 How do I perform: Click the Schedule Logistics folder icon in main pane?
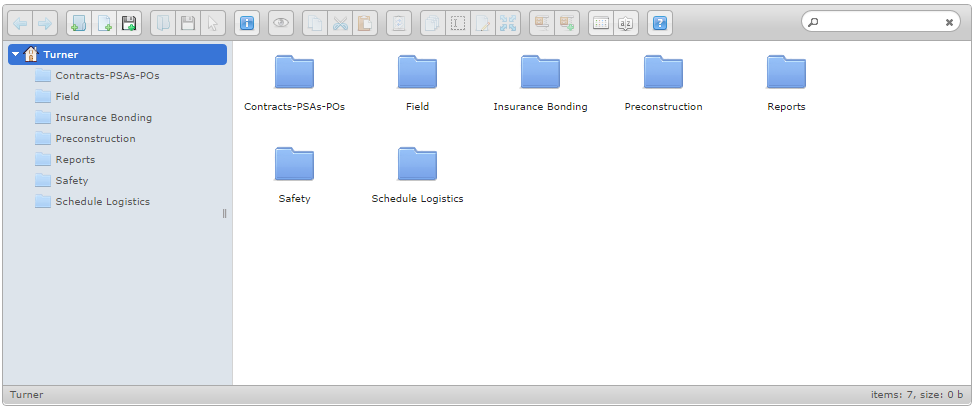pos(417,164)
